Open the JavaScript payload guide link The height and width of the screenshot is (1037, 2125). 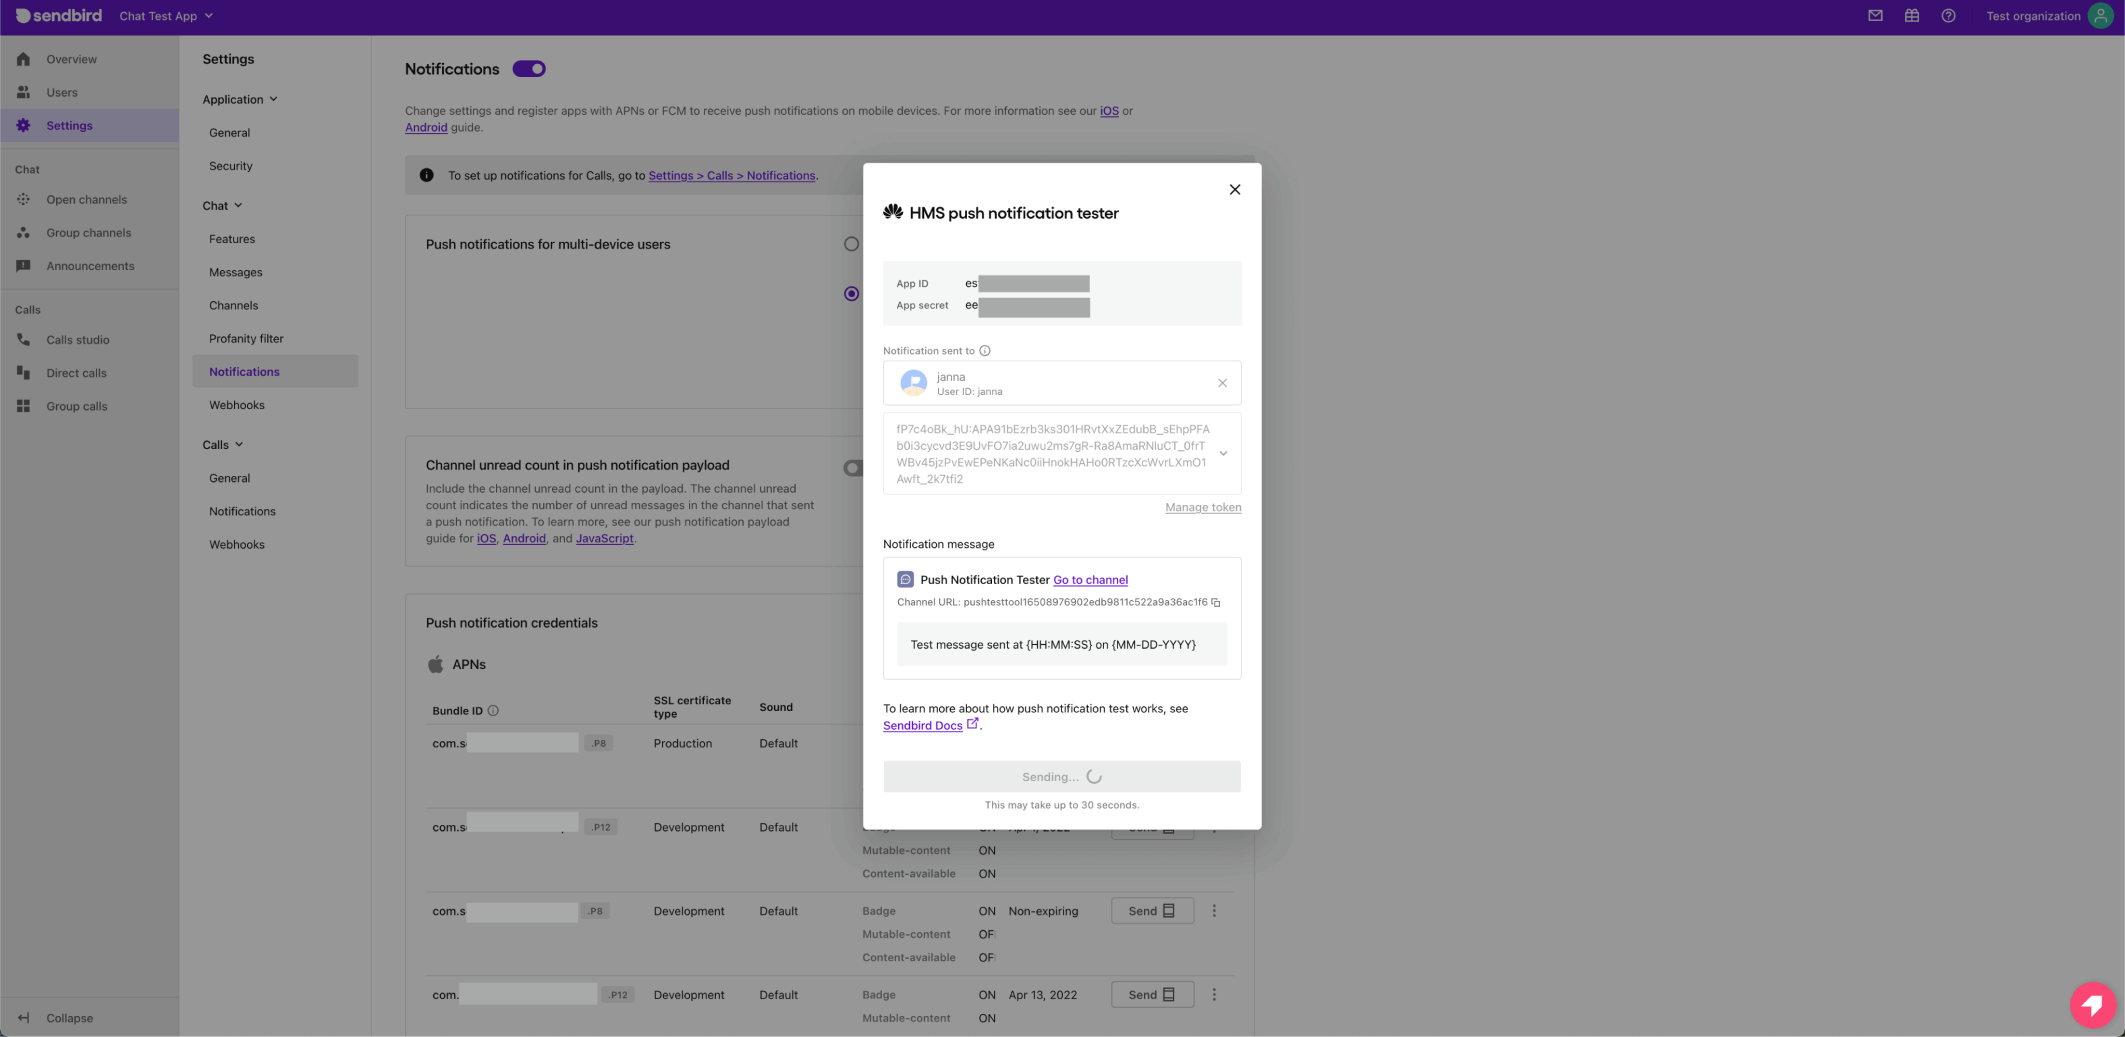[x=604, y=538]
